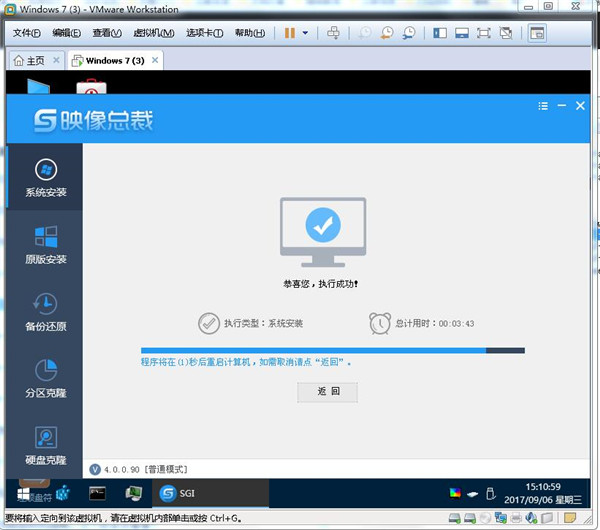The width and height of the screenshot is (600, 530).
Task: Click the send Ctrl+Alt+Del toolbar icon
Action: tap(333, 33)
